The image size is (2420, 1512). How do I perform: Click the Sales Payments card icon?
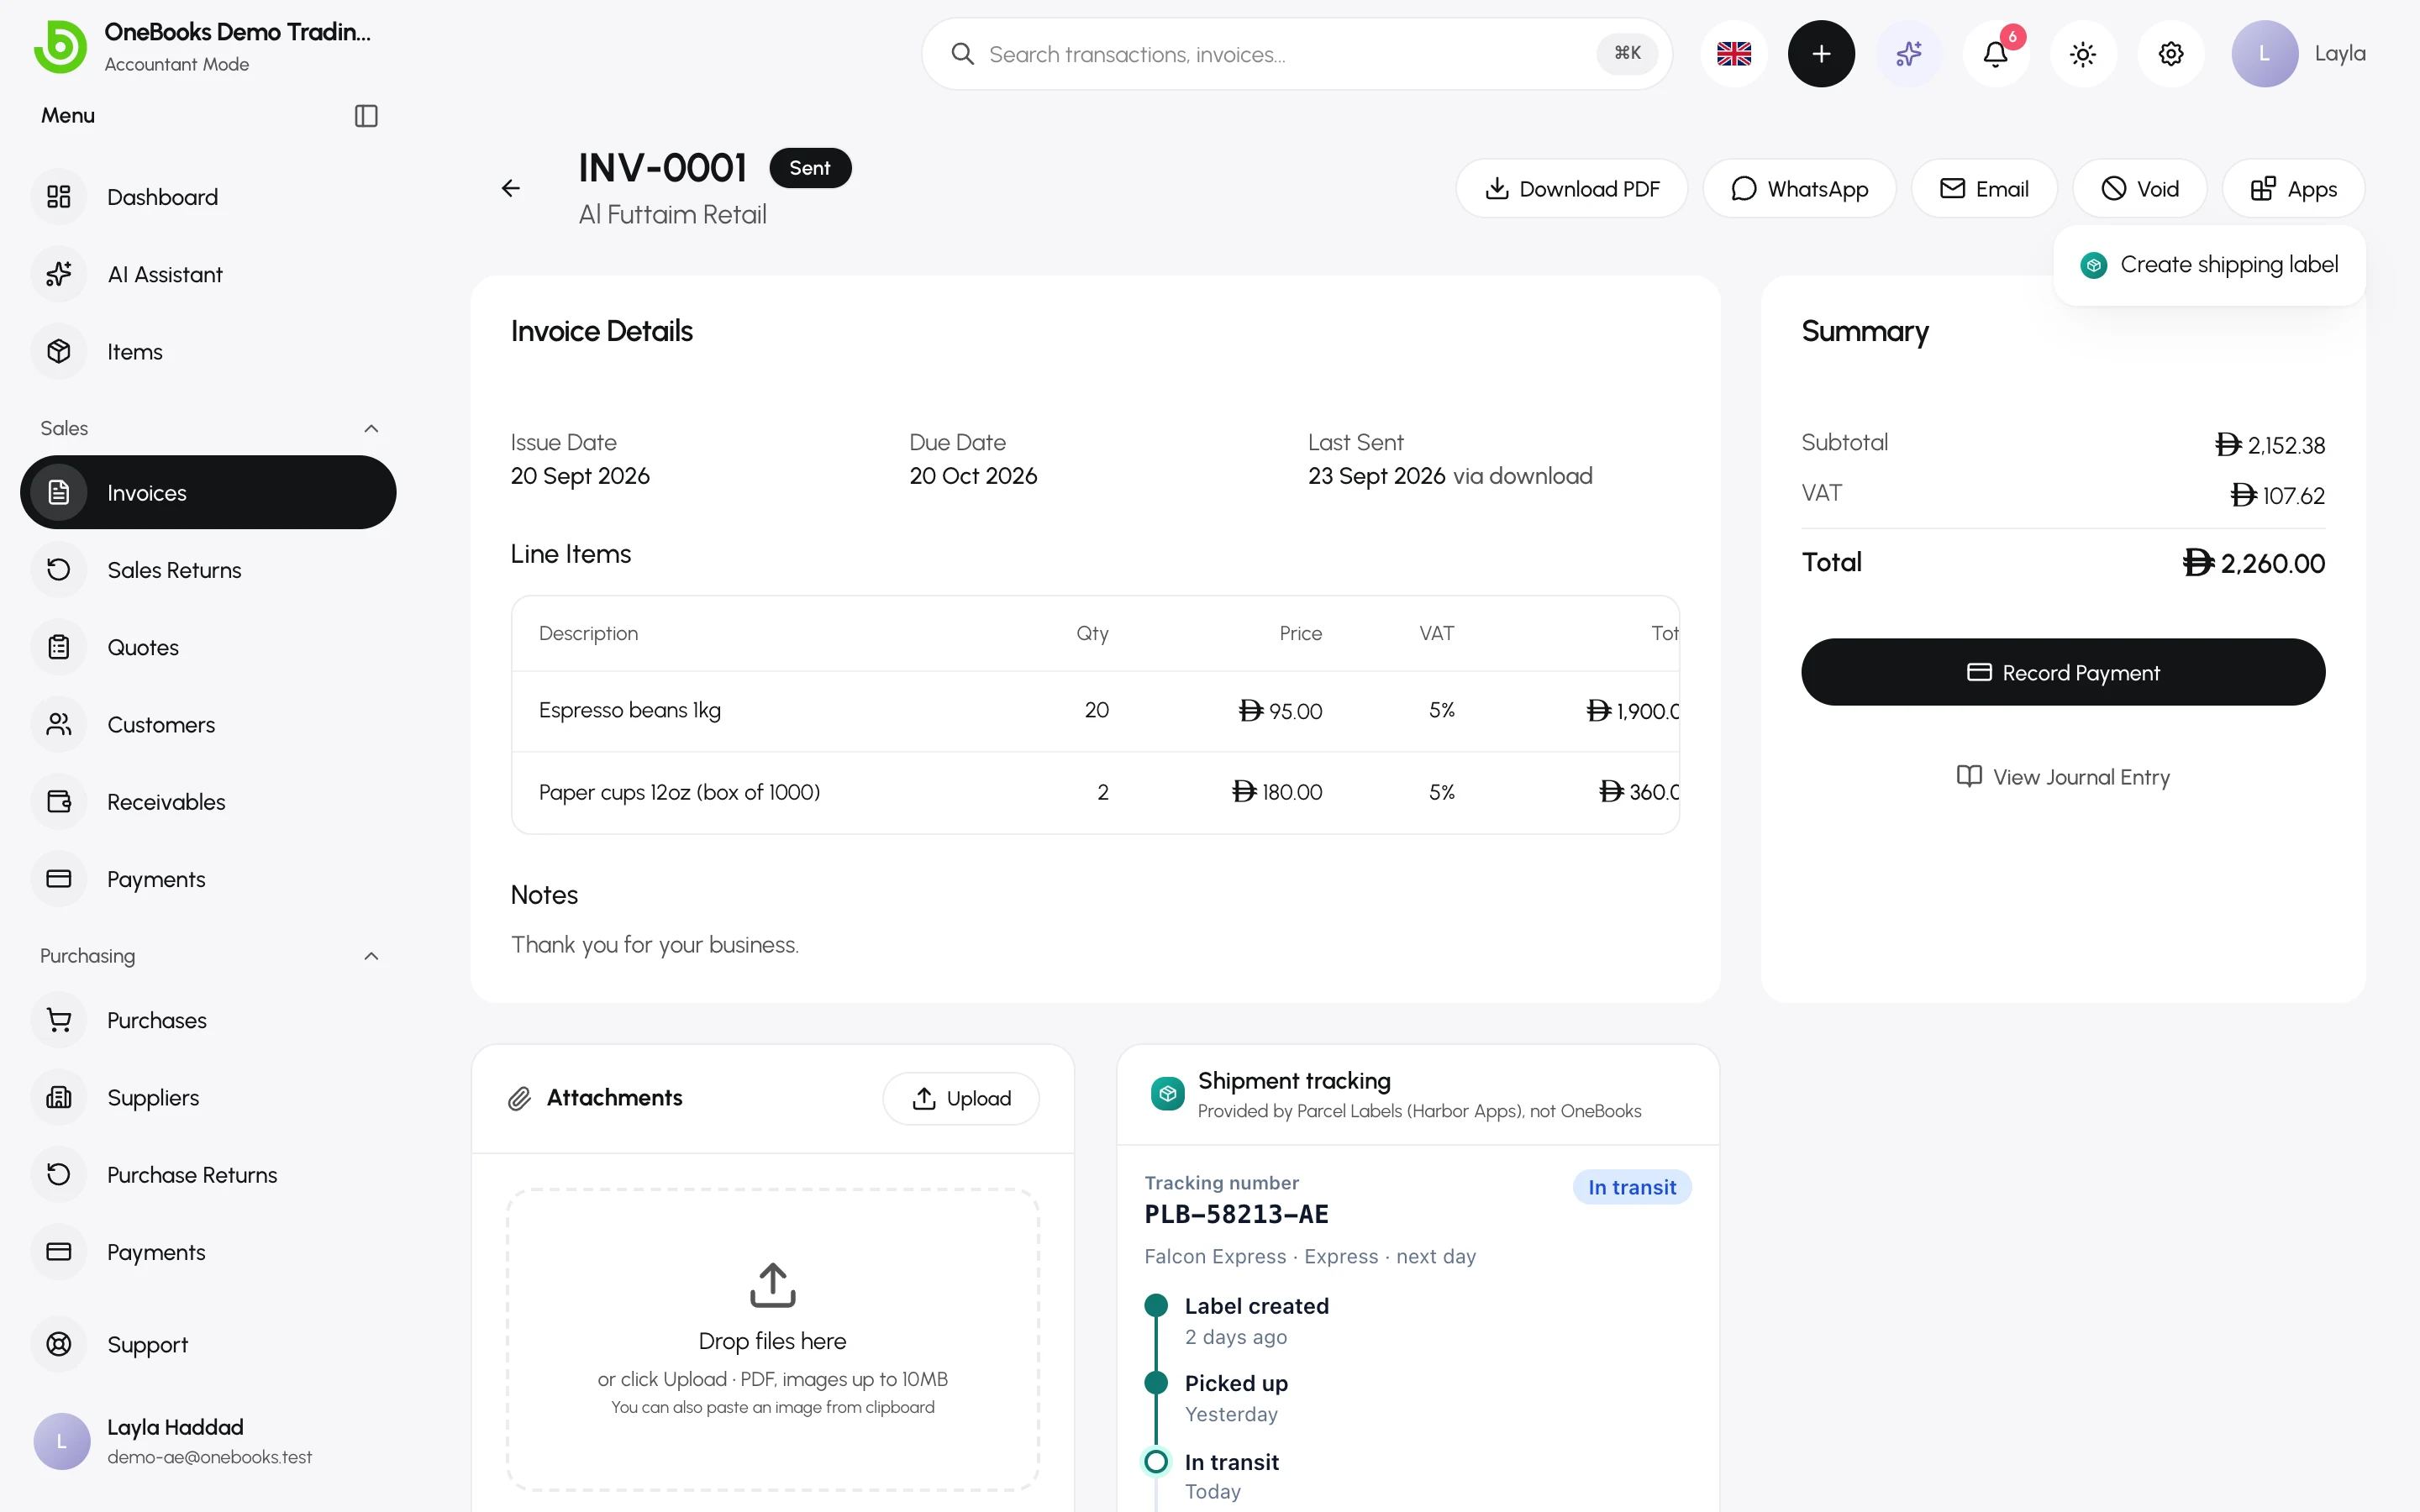click(x=59, y=879)
